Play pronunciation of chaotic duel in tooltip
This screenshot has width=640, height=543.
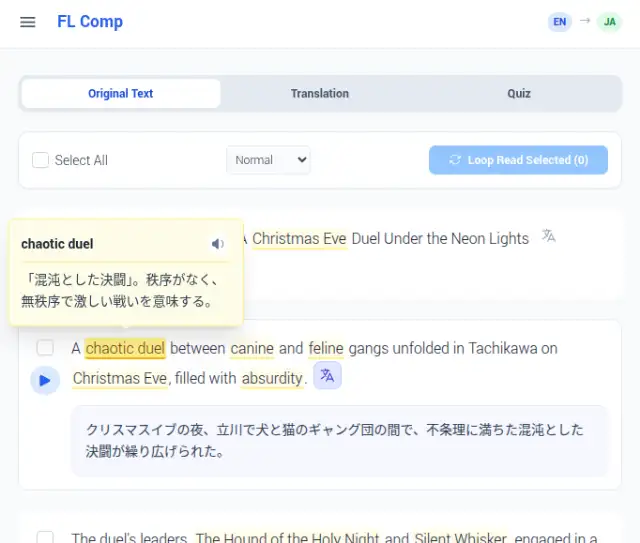[x=218, y=244]
